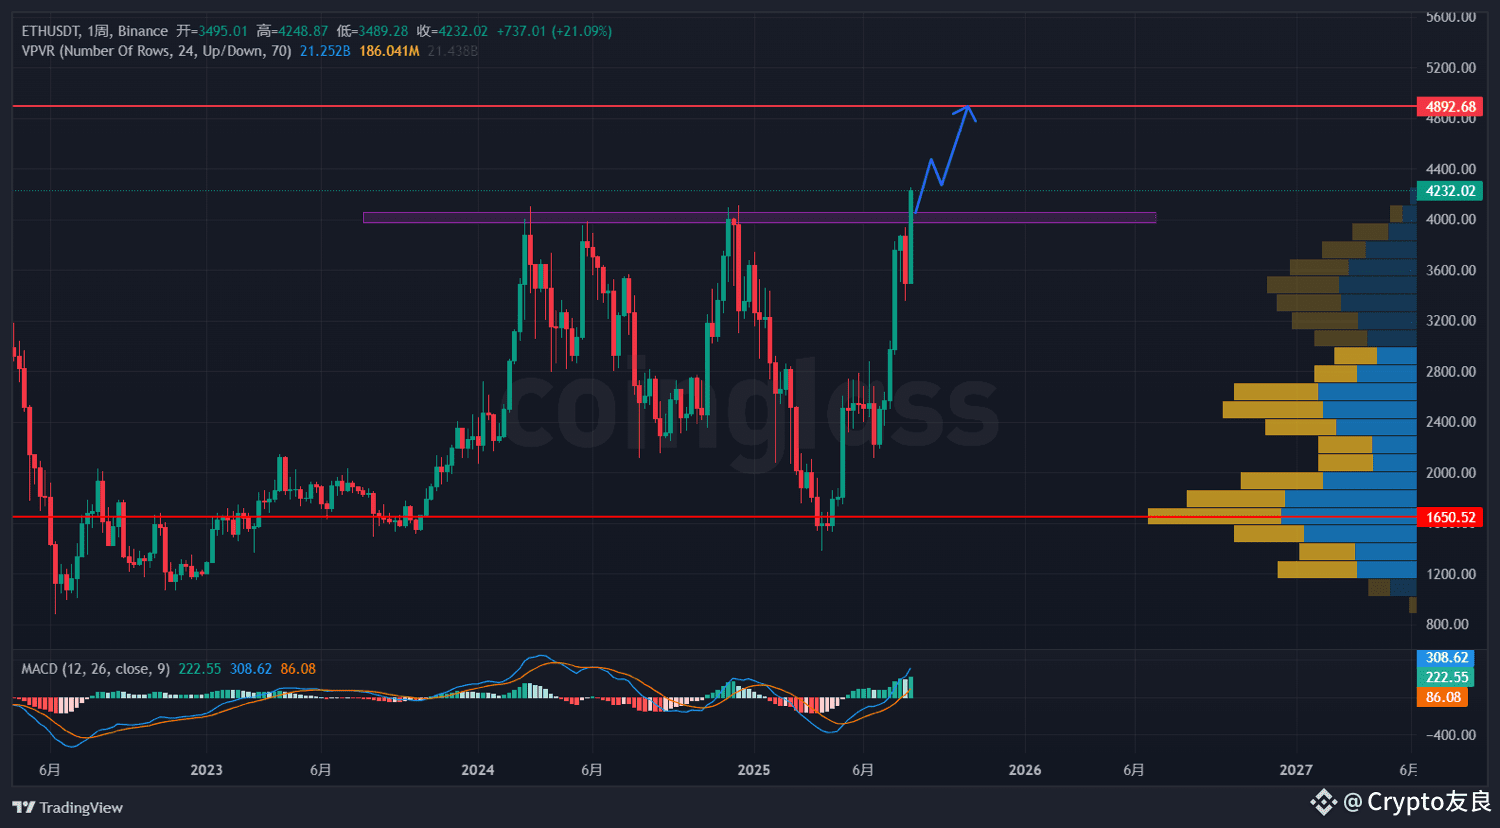Click the TradingView logo
The height and width of the screenshot is (828, 1500).
(x=68, y=807)
